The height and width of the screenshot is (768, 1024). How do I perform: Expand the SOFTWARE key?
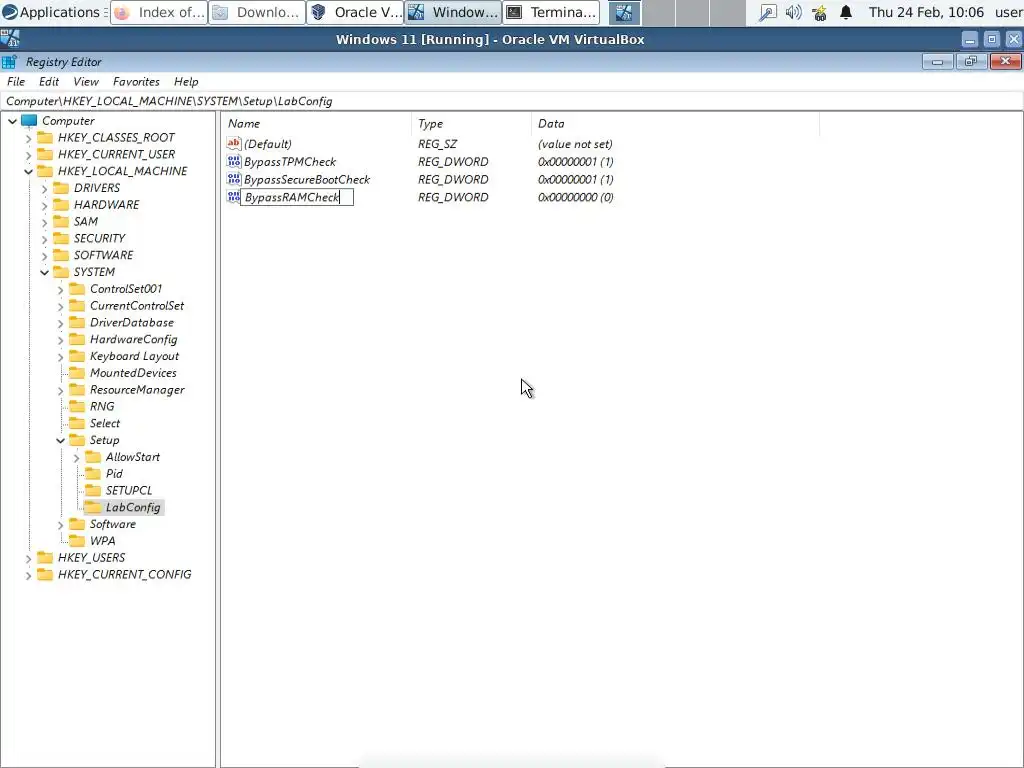(x=44, y=255)
